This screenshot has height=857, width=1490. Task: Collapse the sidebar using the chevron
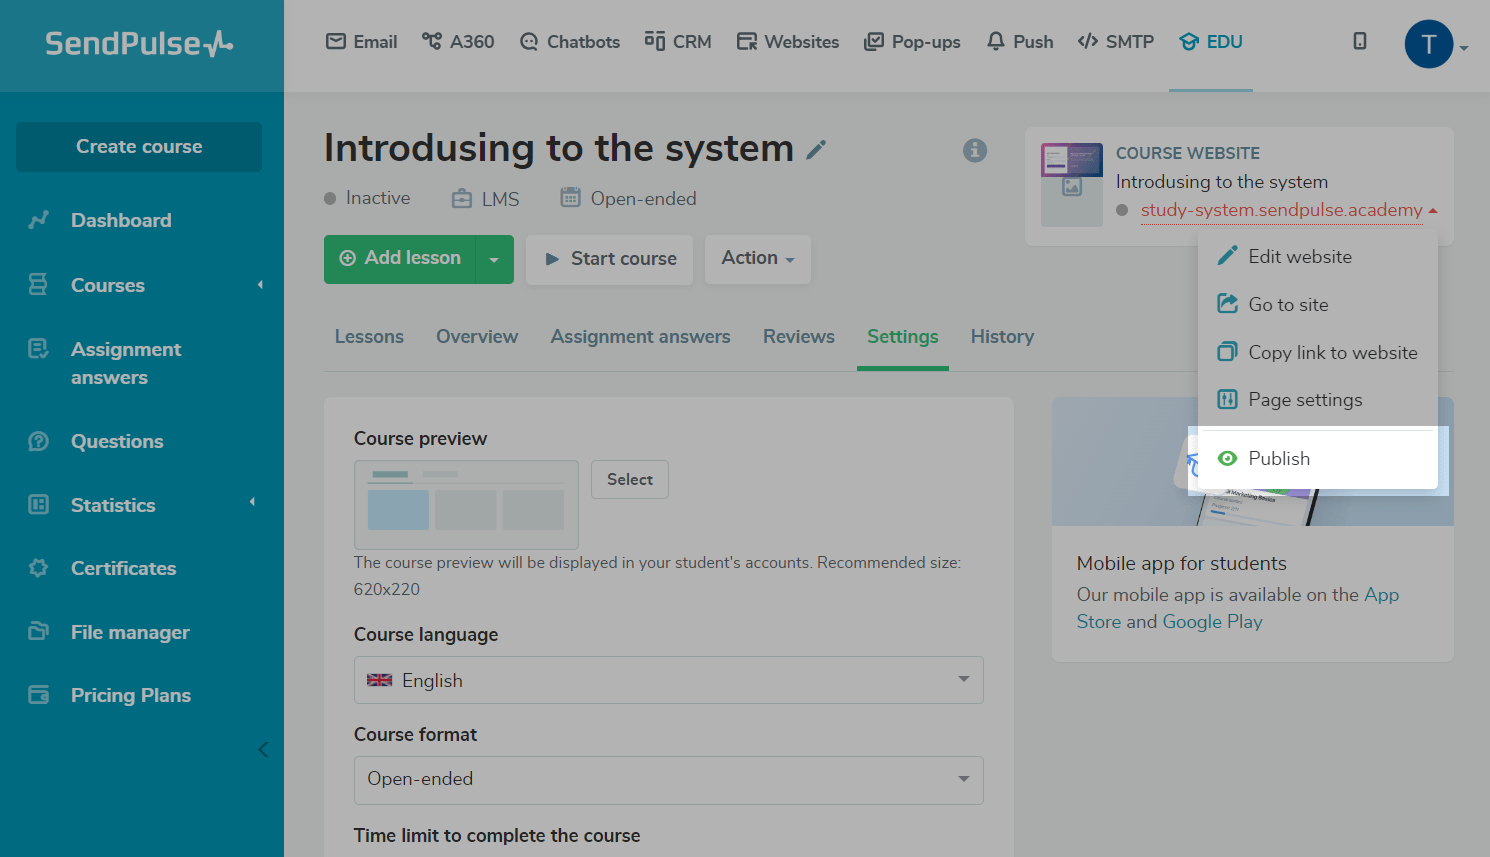[263, 750]
